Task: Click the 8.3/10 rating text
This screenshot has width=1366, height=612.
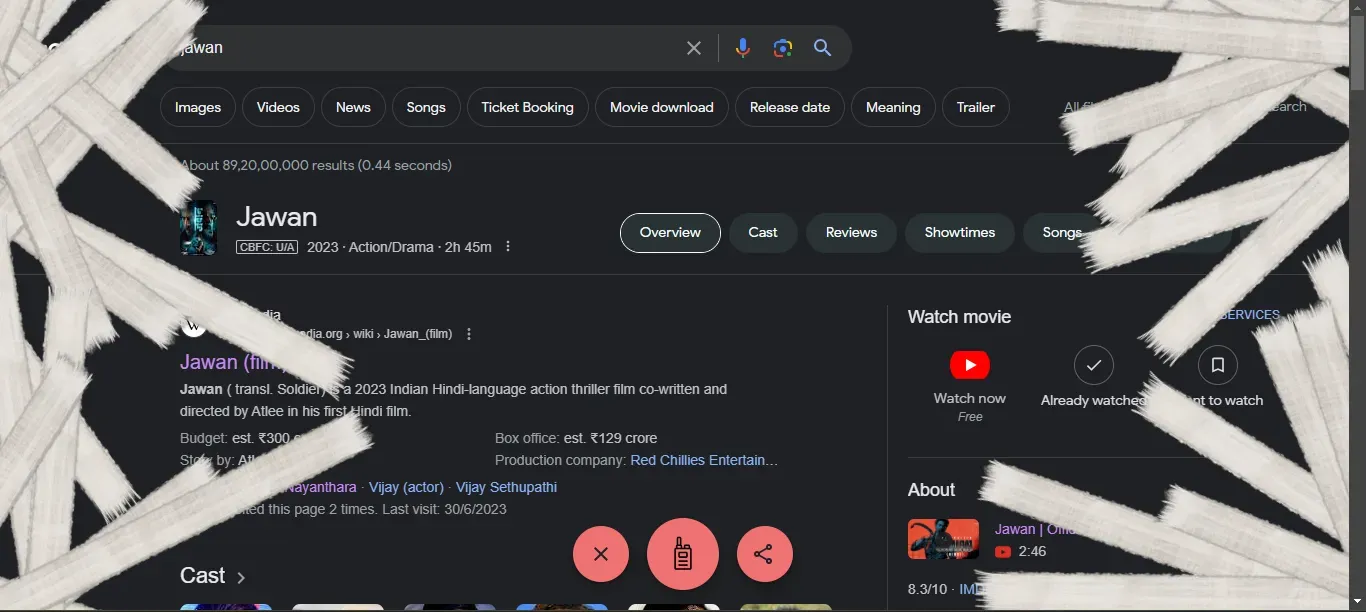Action: [x=929, y=589]
